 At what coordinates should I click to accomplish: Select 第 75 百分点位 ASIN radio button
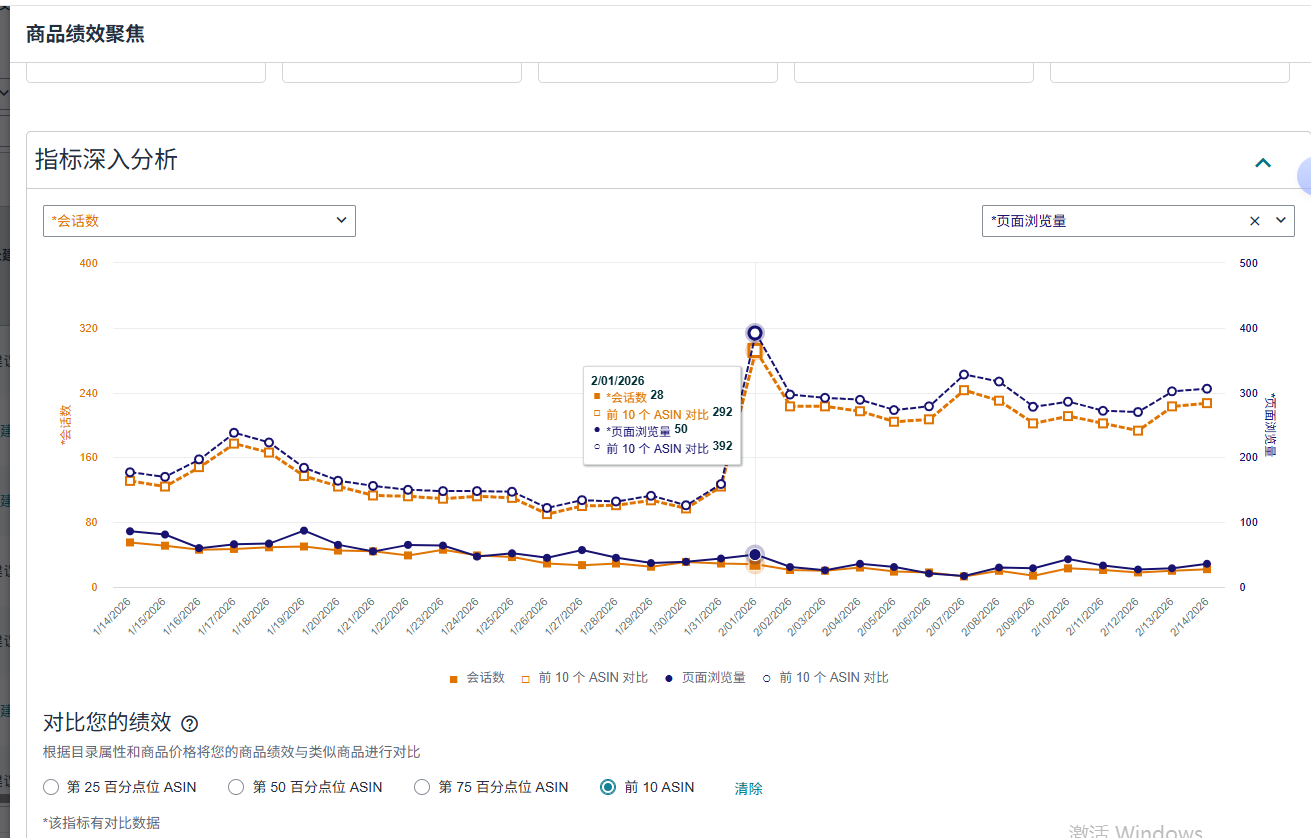(x=422, y=787)
